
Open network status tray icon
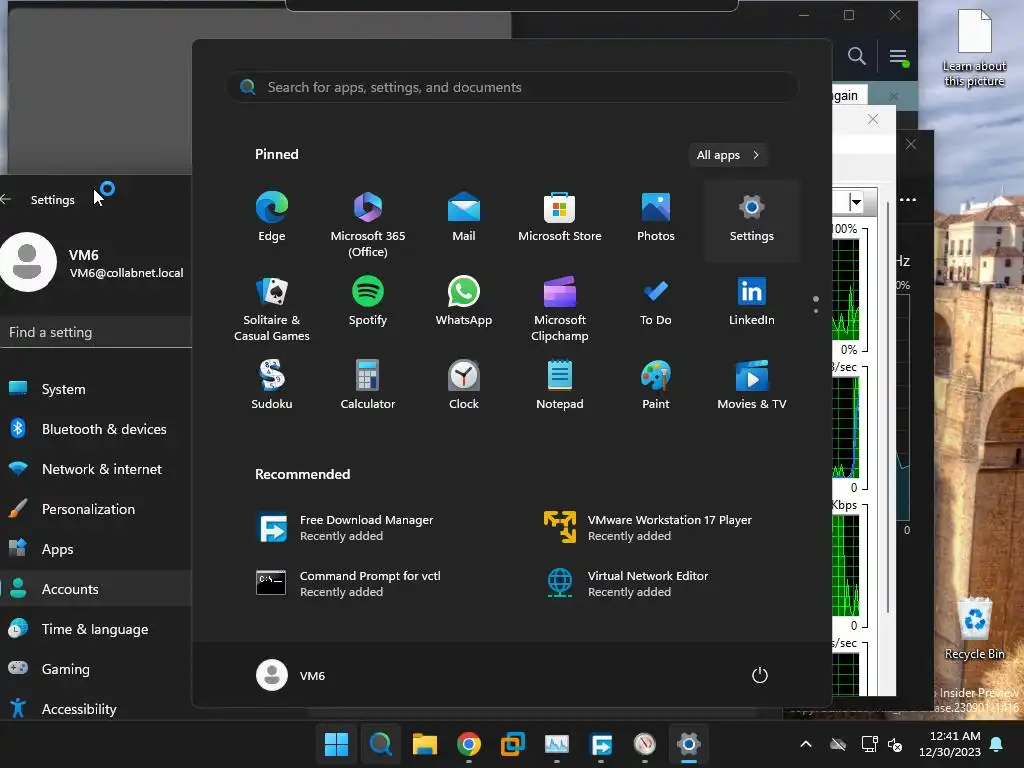coord(869,744)
